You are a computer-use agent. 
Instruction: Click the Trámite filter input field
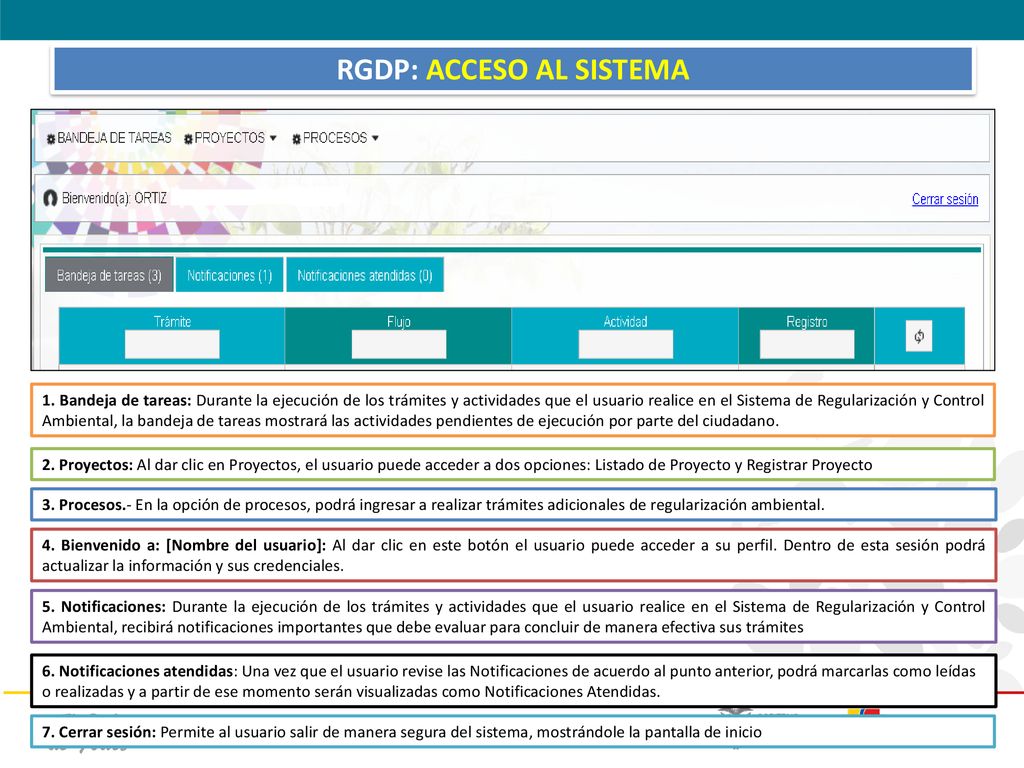[x=172, y=344]
